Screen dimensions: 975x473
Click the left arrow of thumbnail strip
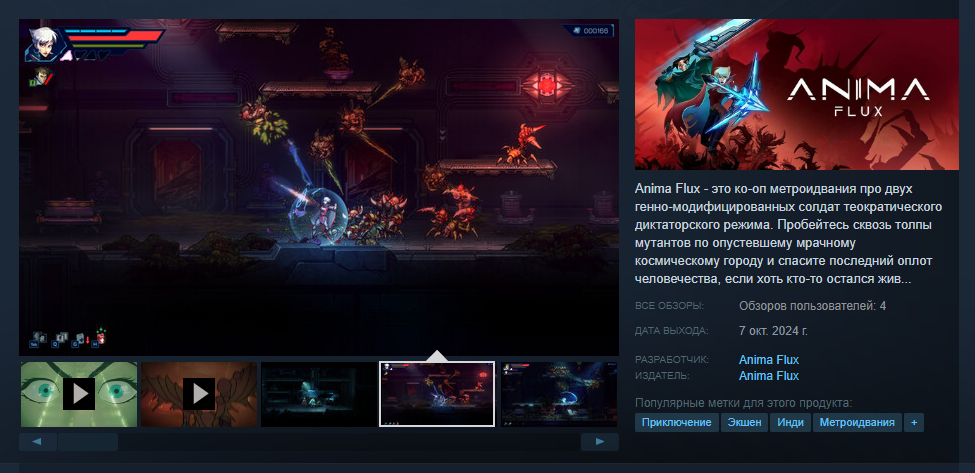[x=37, y=442]
